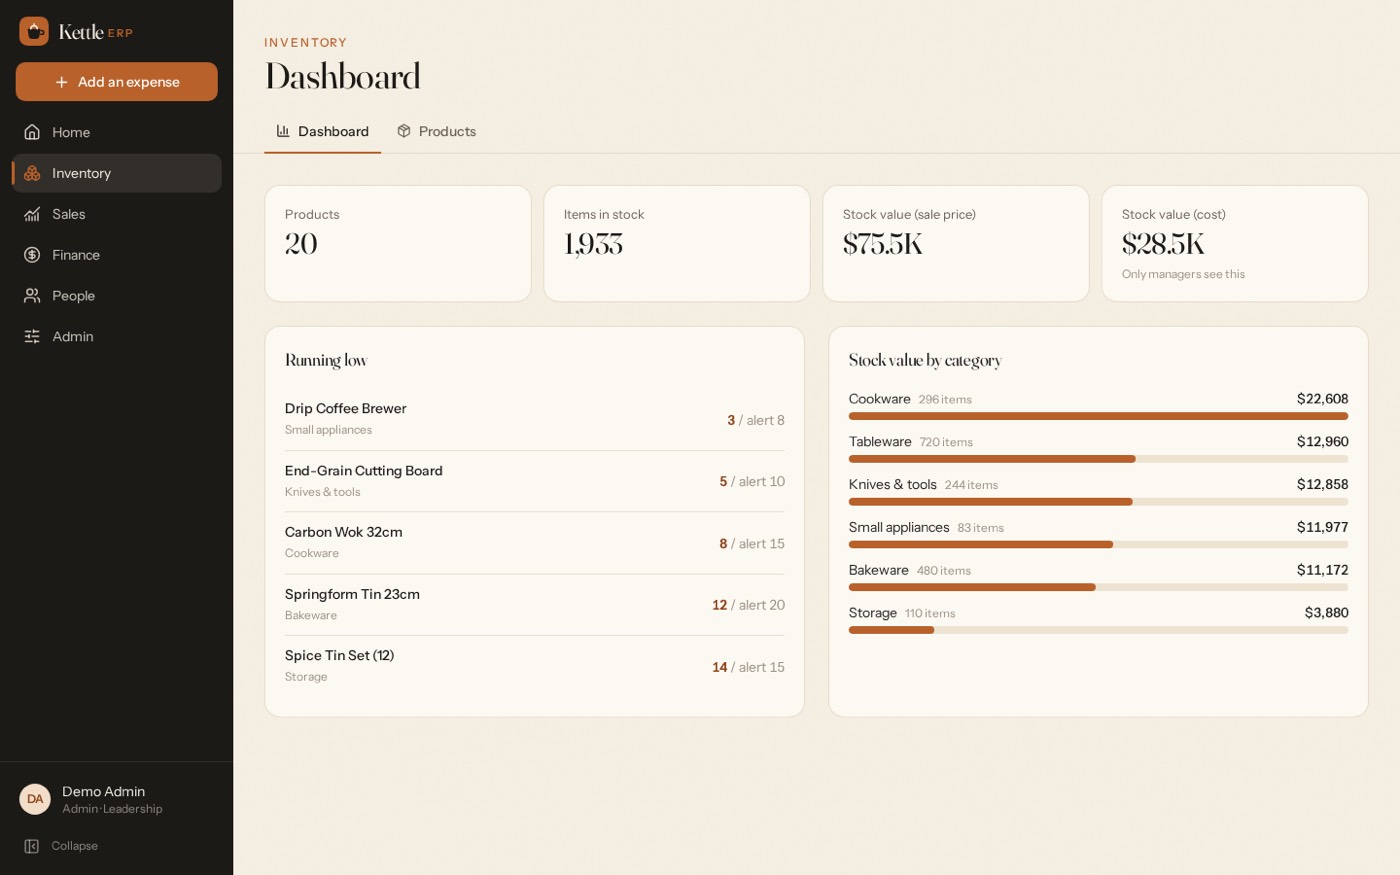Click the Inventory boxes icon in sidebar
This screenshot has height=875, width=1400.
(32, 173)
